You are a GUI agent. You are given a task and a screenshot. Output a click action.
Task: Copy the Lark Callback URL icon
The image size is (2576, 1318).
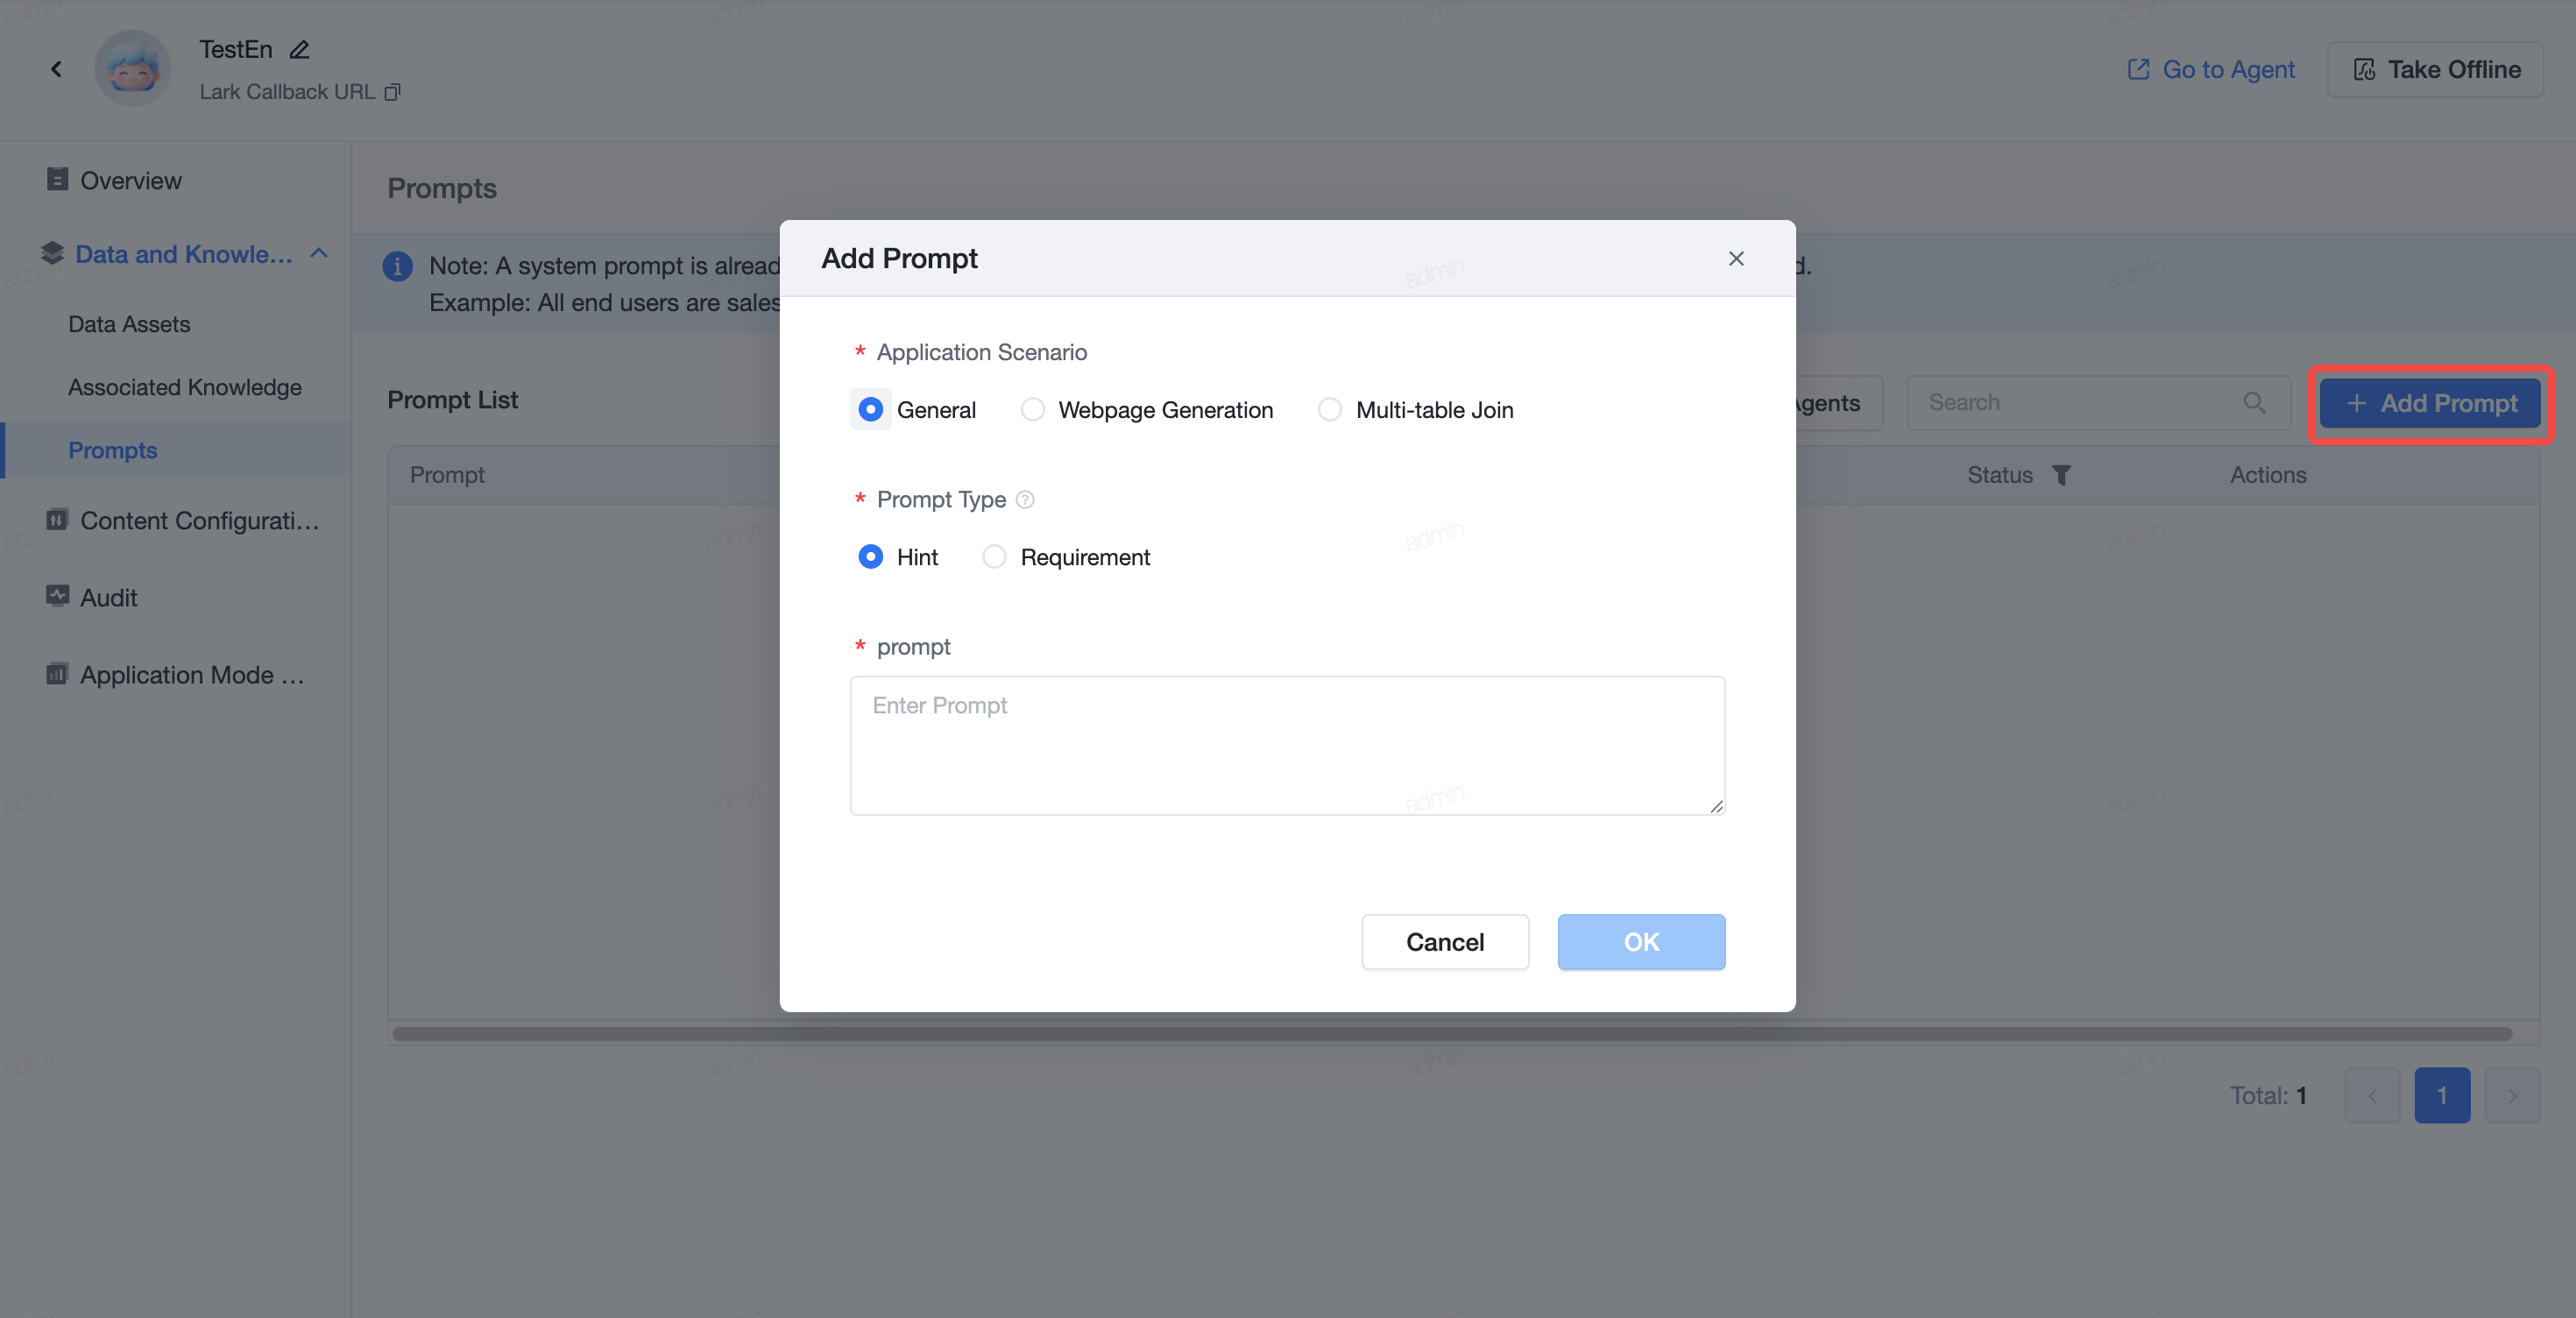click(x=393, y=92)
